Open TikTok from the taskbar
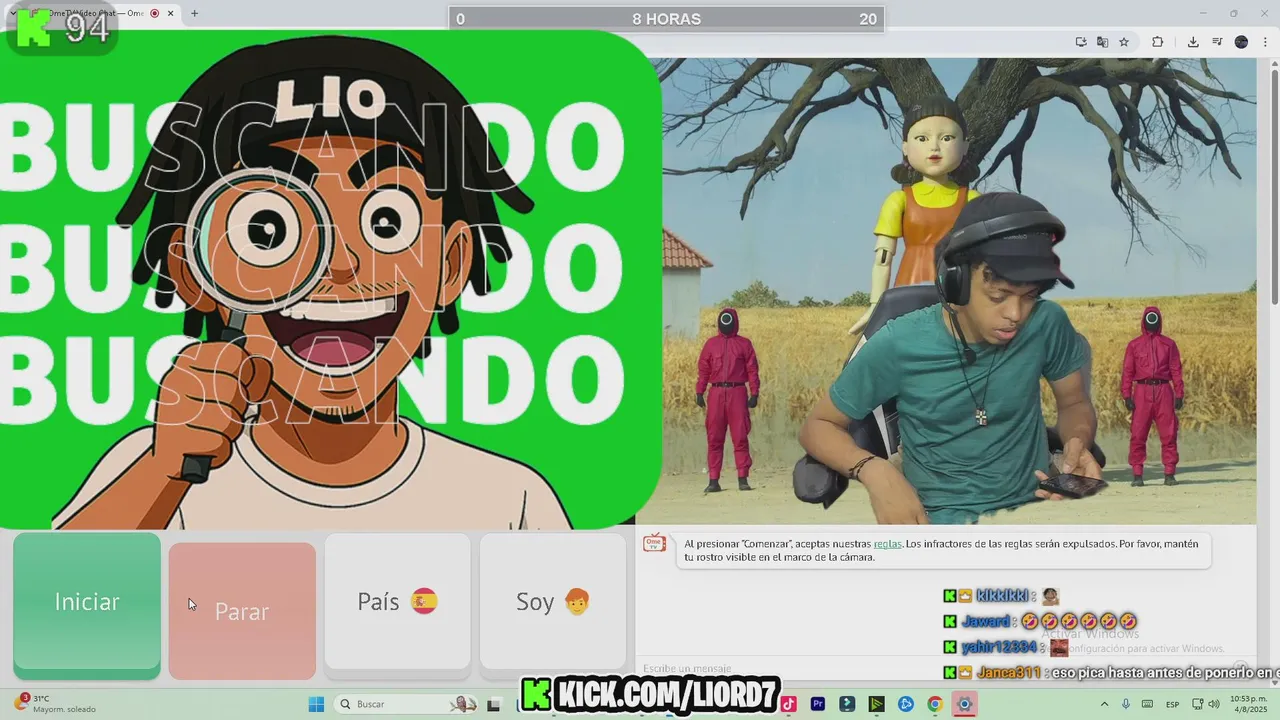The image size is (1280, 720). 789,704
